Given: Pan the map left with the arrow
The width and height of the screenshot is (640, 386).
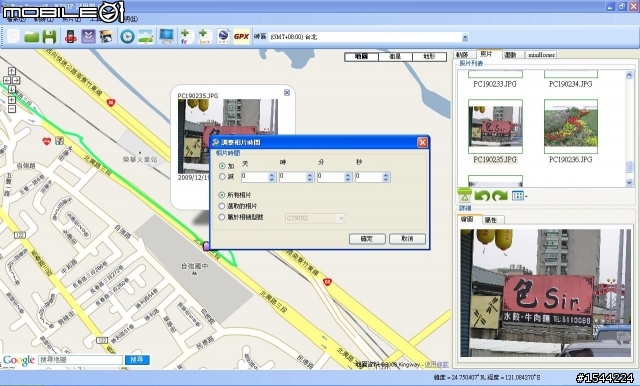Looking at the screenshot, I should (7, 80).
